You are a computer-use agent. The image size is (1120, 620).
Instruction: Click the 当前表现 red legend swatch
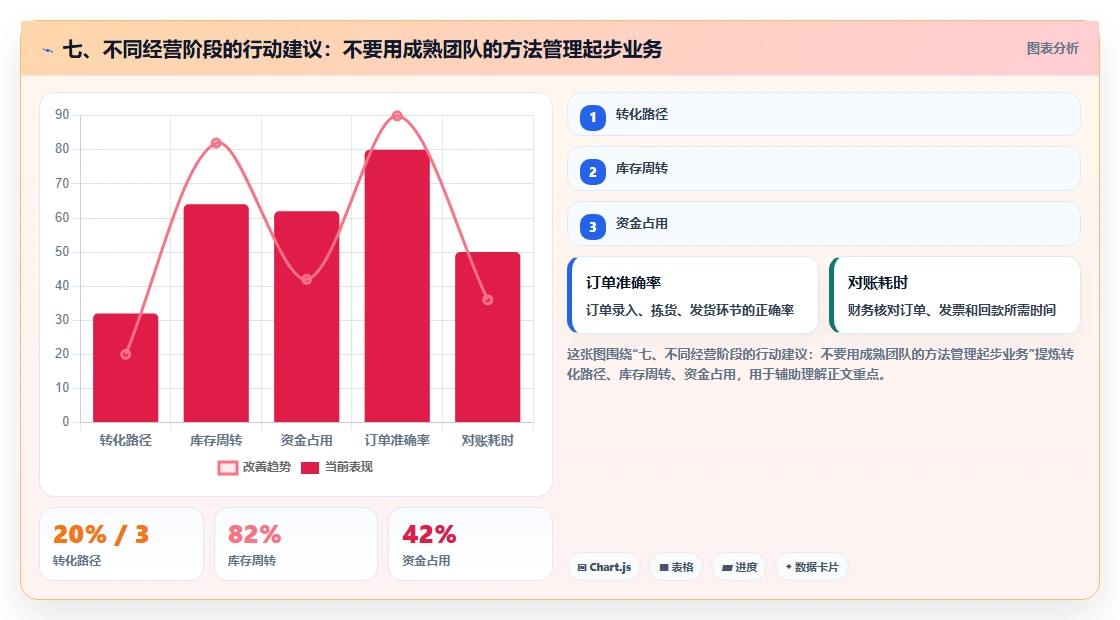(x=309, y=468)
